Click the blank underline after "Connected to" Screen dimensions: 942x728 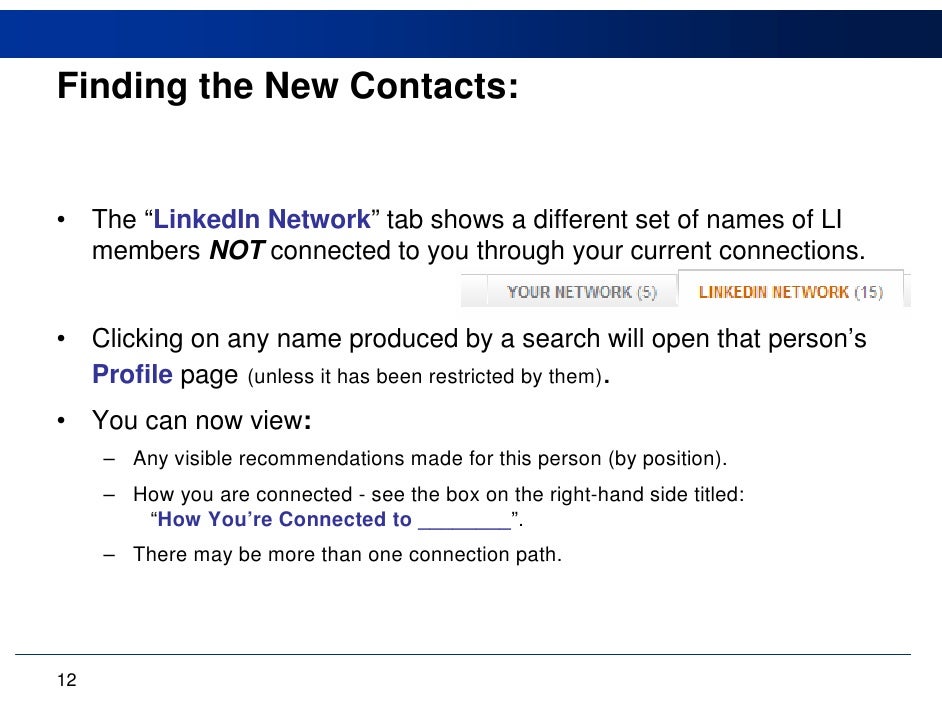(464, 521)
